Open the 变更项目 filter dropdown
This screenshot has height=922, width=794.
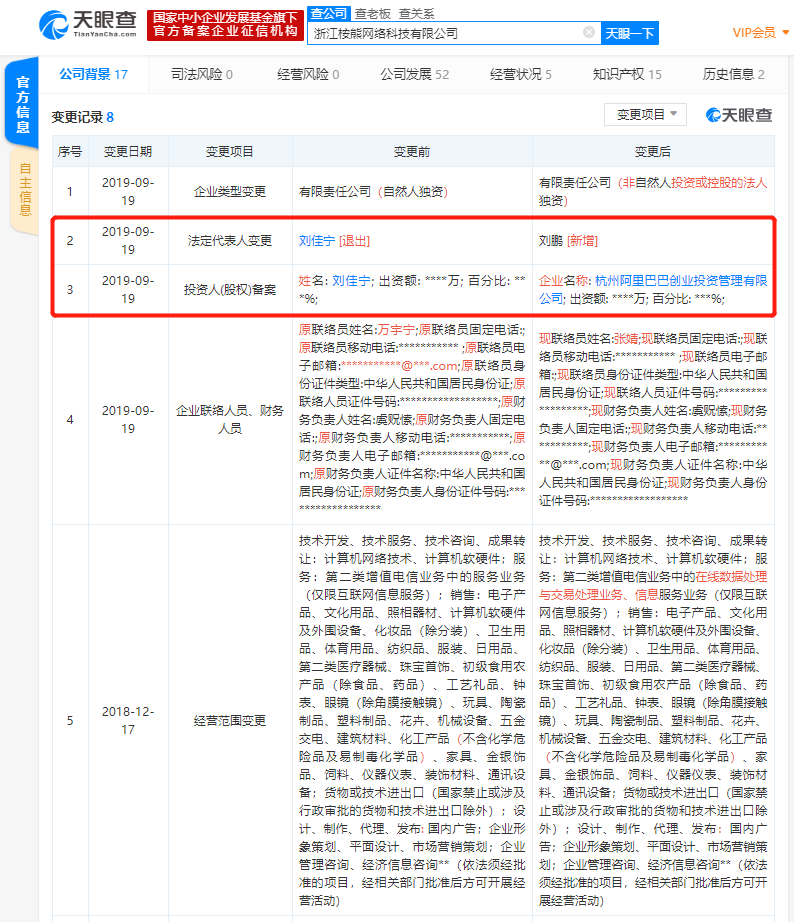click(x=645, y=114)
